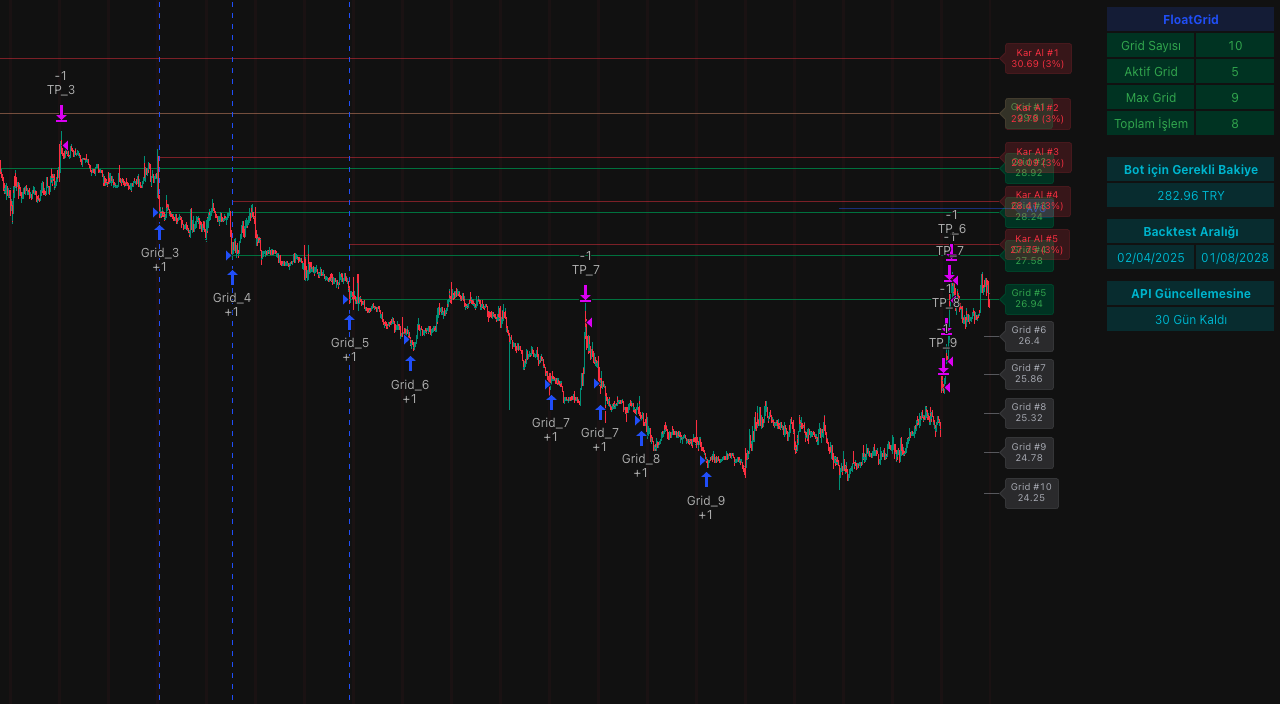The height and width of the screenshot is (704, 1280).
Task: Select the Grid #6 26.4 level label
Action: coord(1028,336)
